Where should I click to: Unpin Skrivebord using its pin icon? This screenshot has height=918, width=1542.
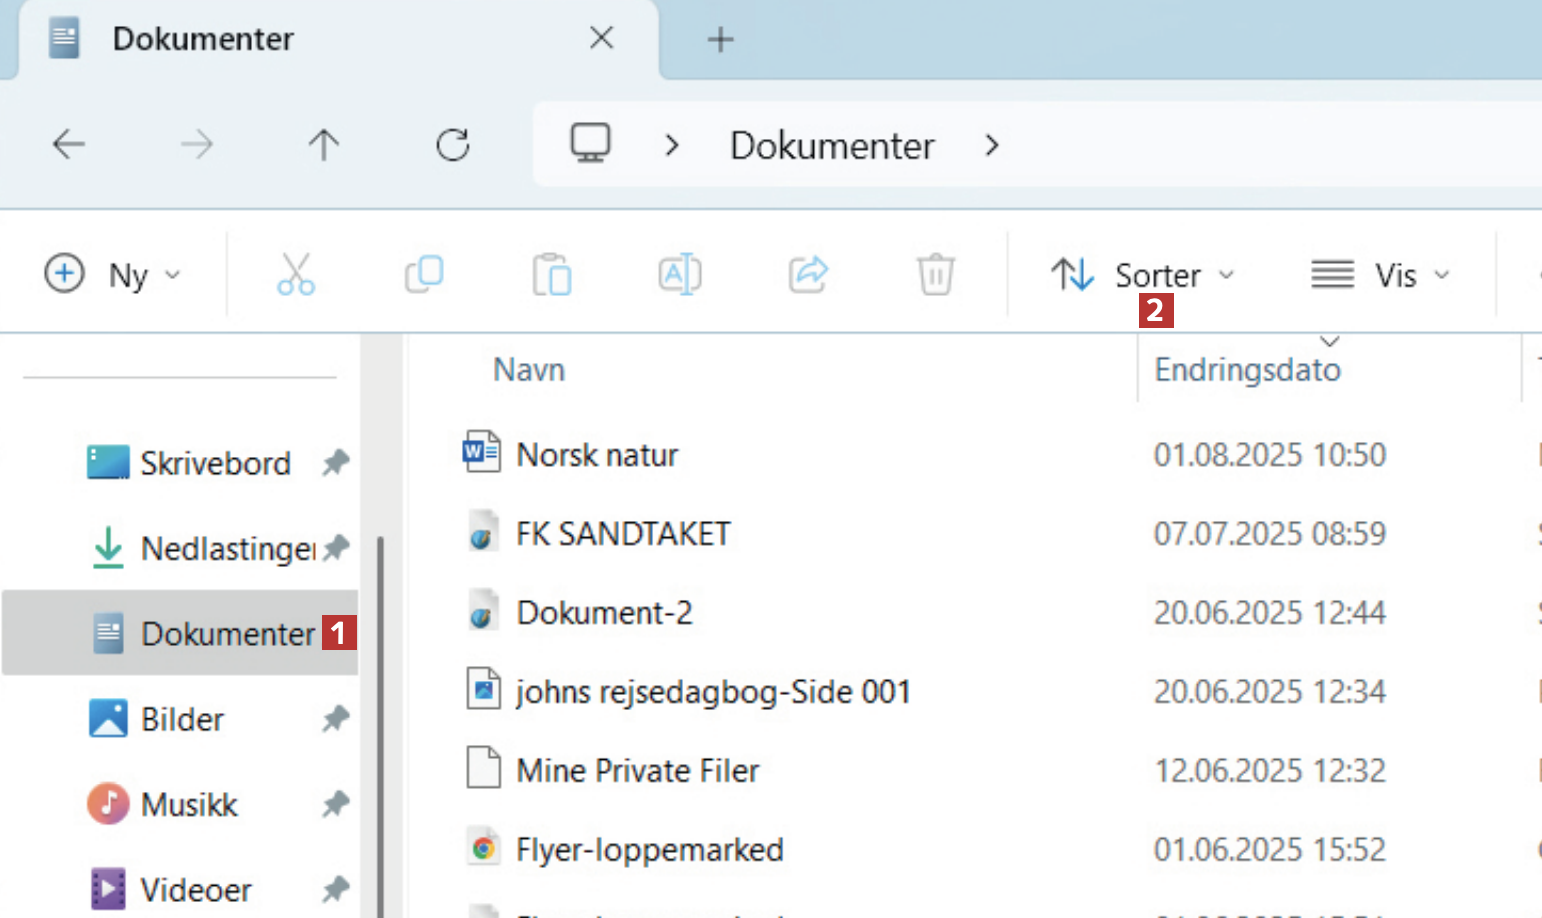click(336, 463)
